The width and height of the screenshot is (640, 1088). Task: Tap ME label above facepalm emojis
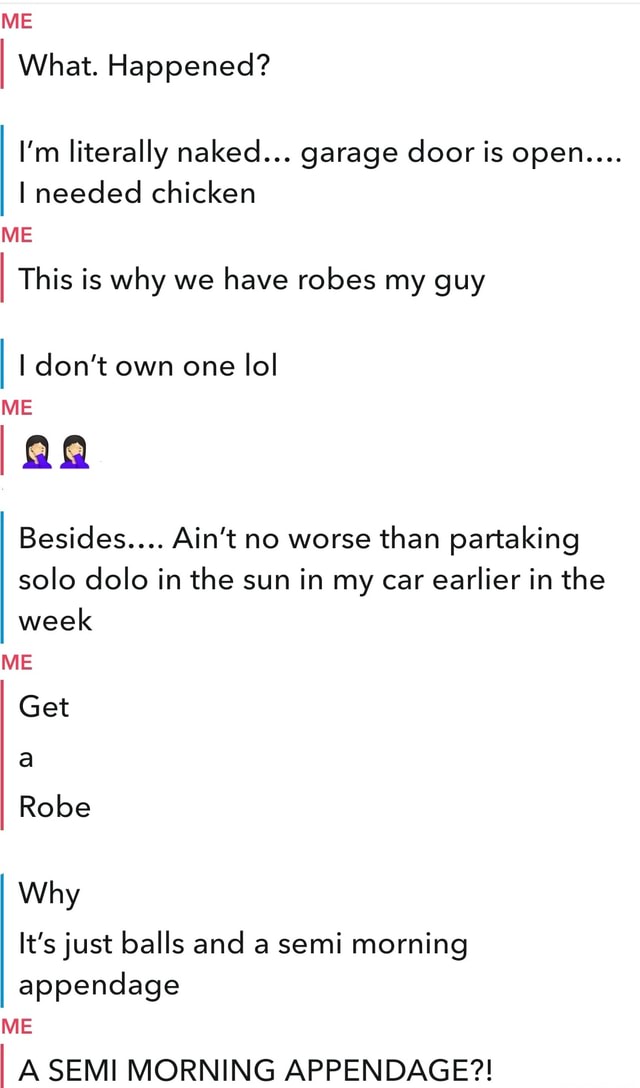pyautogui.click(x=17, y=407)
